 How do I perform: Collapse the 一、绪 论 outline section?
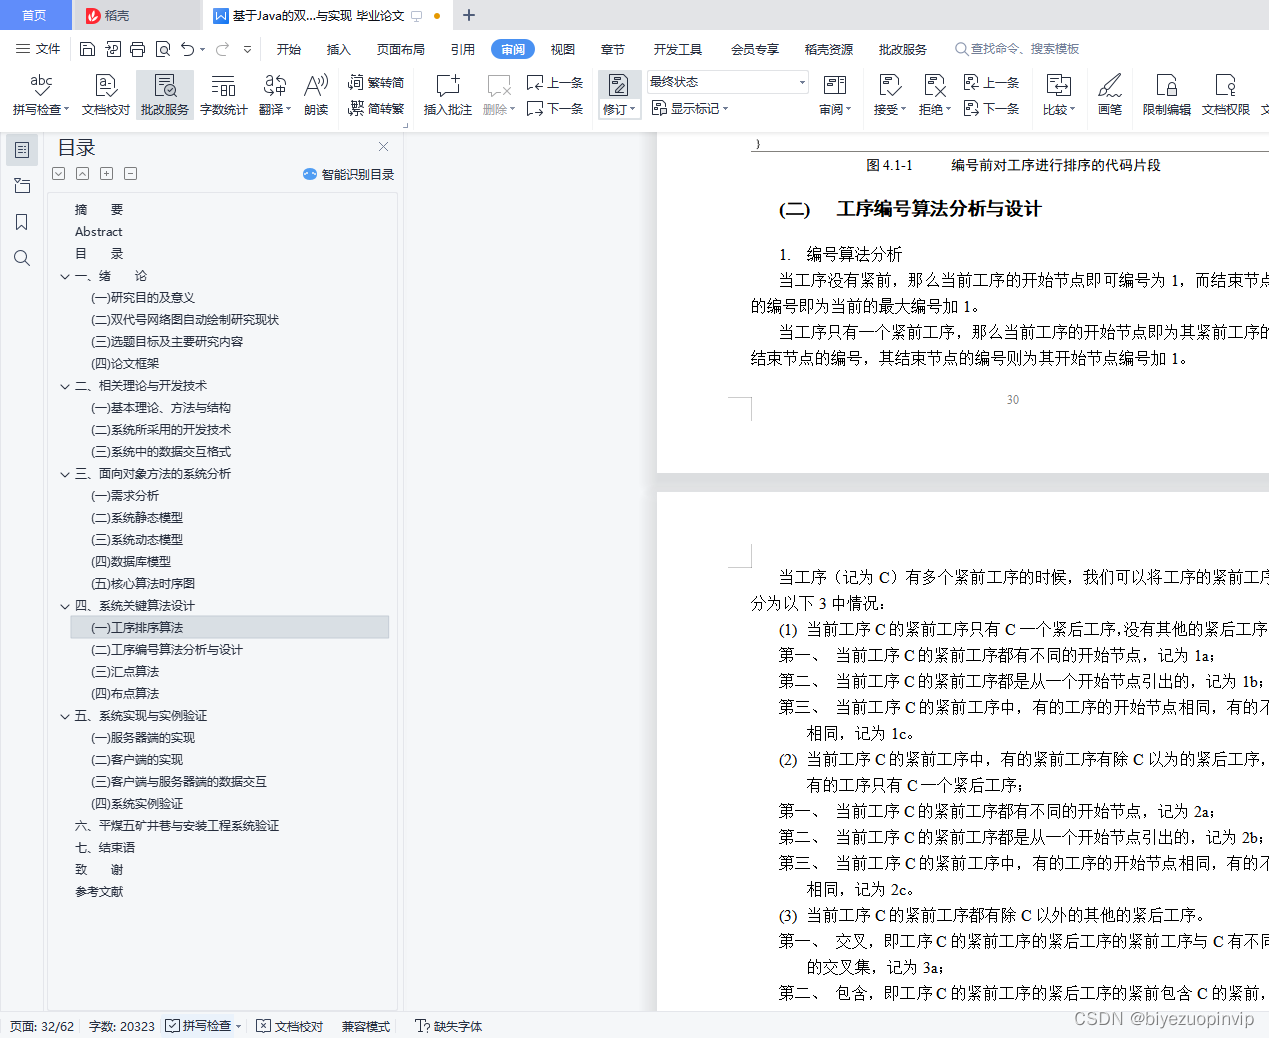click(x=65, y=276)
